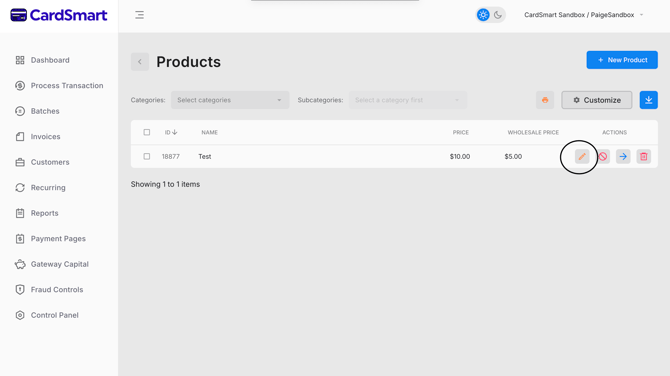Click the Fraud Controls shield icon
The width and height of the screenshot is (670, 376).
(20, 290)
